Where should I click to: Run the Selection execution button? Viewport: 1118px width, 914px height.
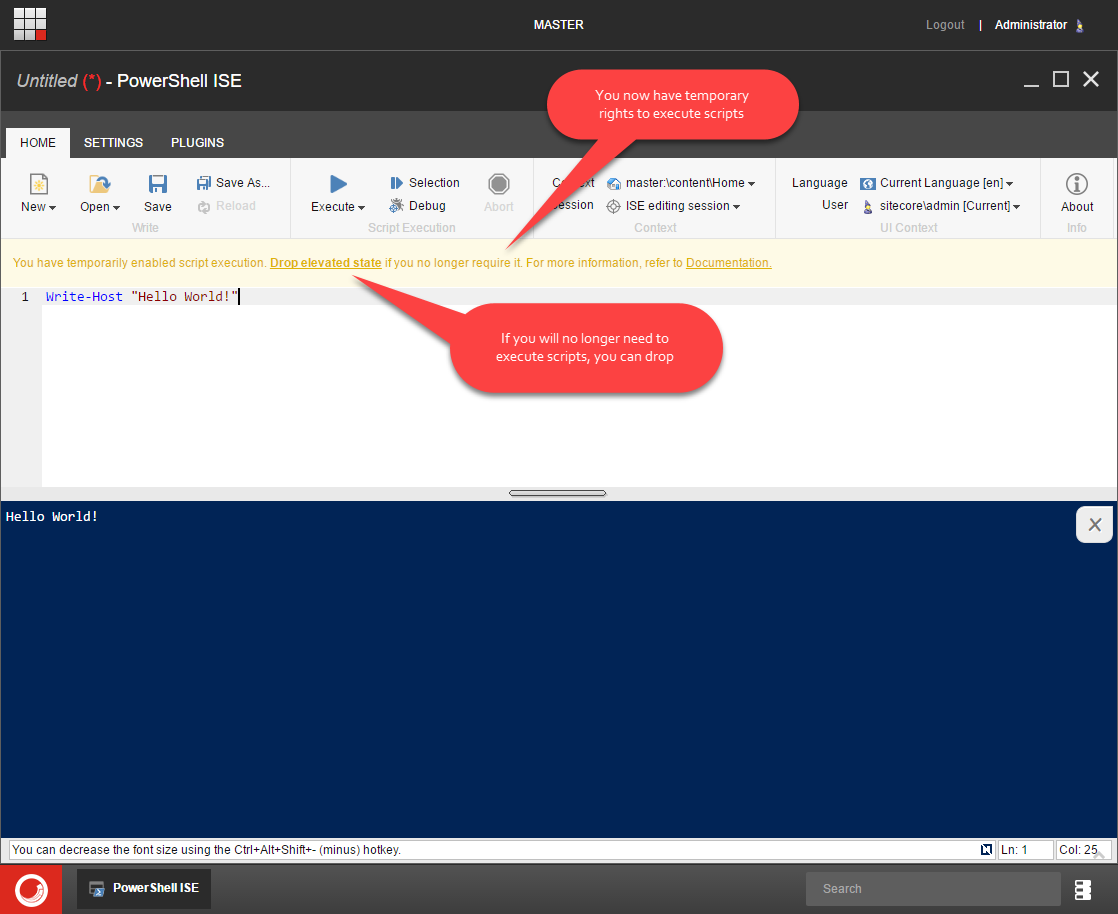(424, 183)
